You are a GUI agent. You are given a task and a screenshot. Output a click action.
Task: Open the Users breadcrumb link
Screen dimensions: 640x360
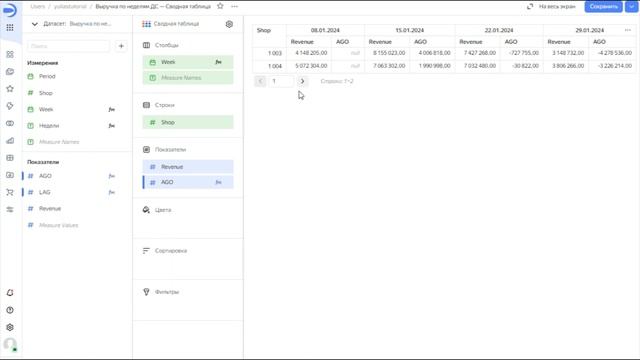38,7
